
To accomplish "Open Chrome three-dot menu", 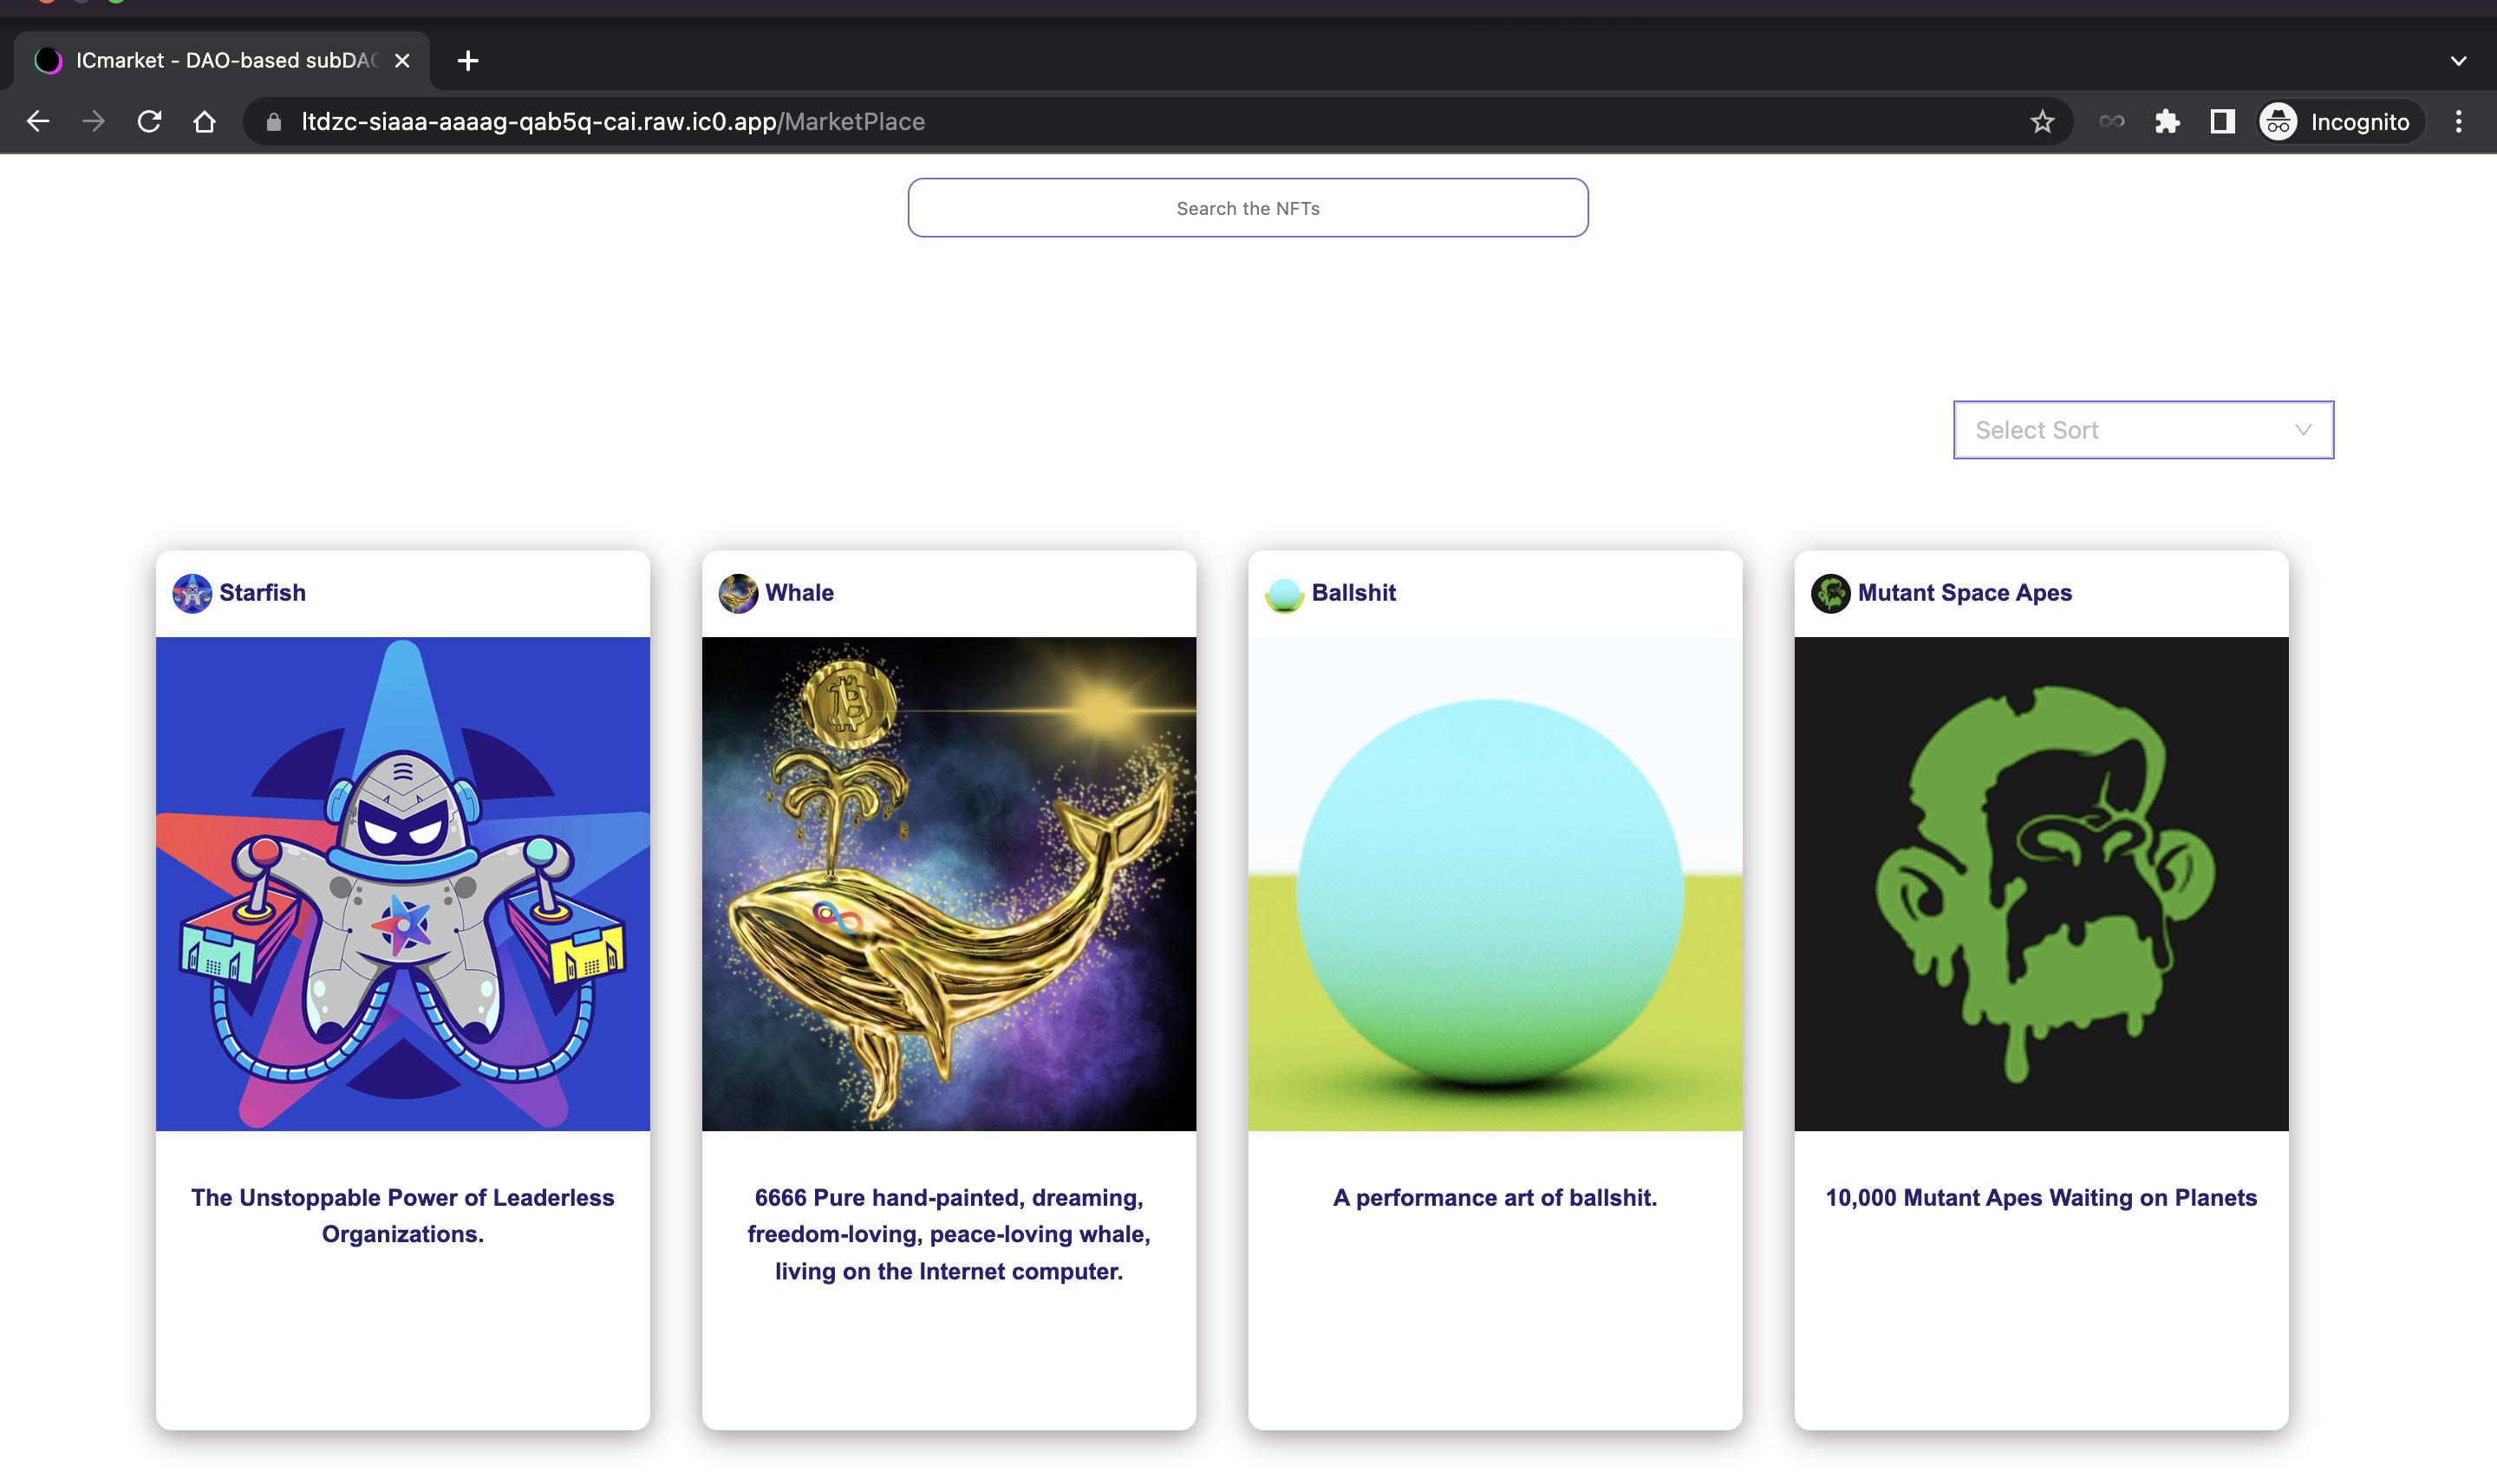I will coord(2458,122).
